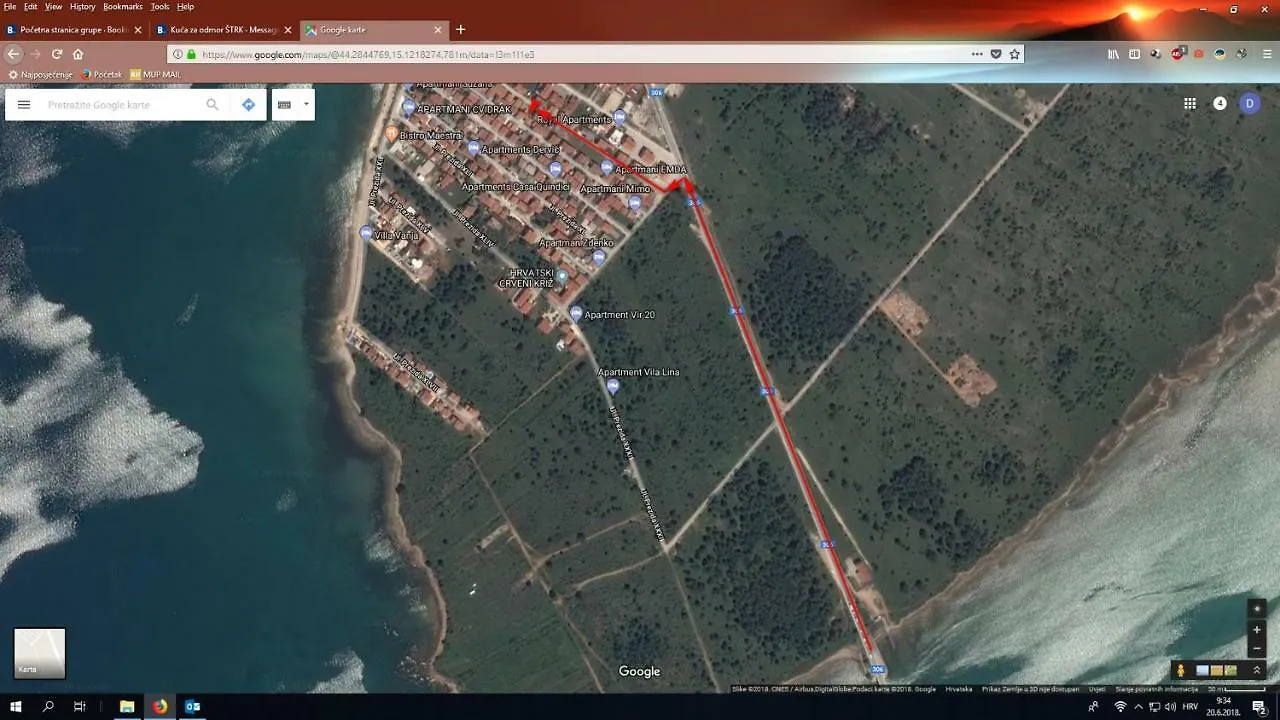Open the Edit menu
1280x720 pixels.
pyautogui.click(x=31, y=7)
